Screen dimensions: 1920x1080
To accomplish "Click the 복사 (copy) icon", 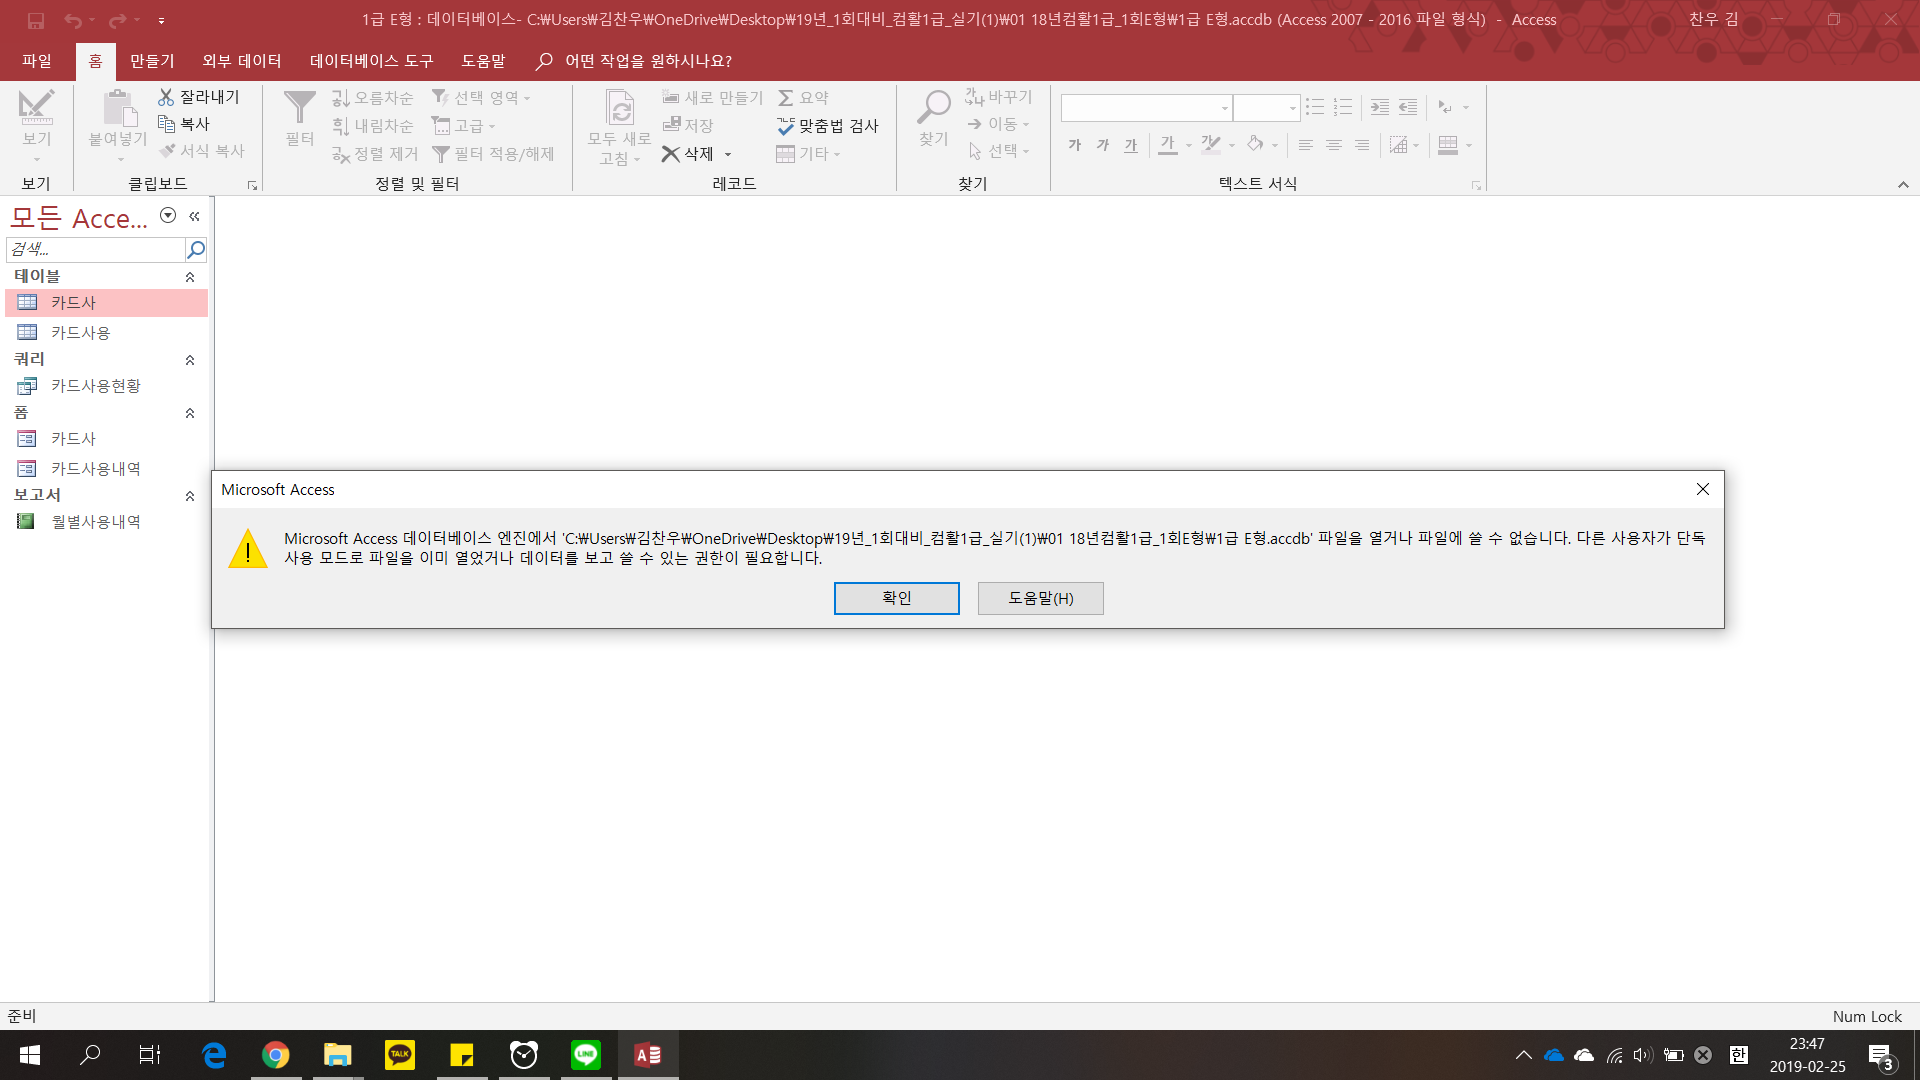I will (166, 124).
